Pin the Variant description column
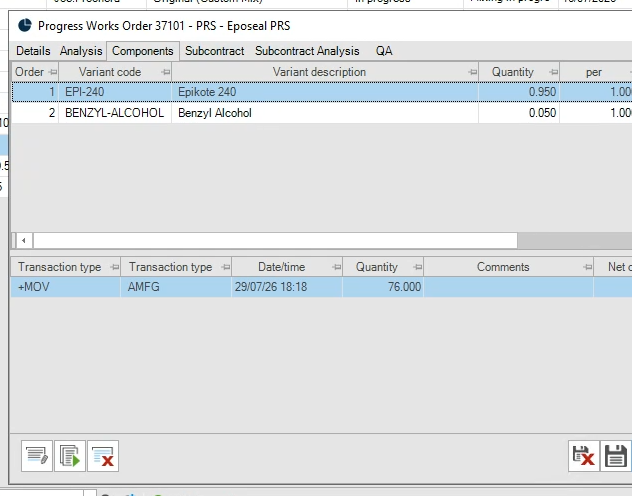632x496 pixels. click(x=472, y=72)
